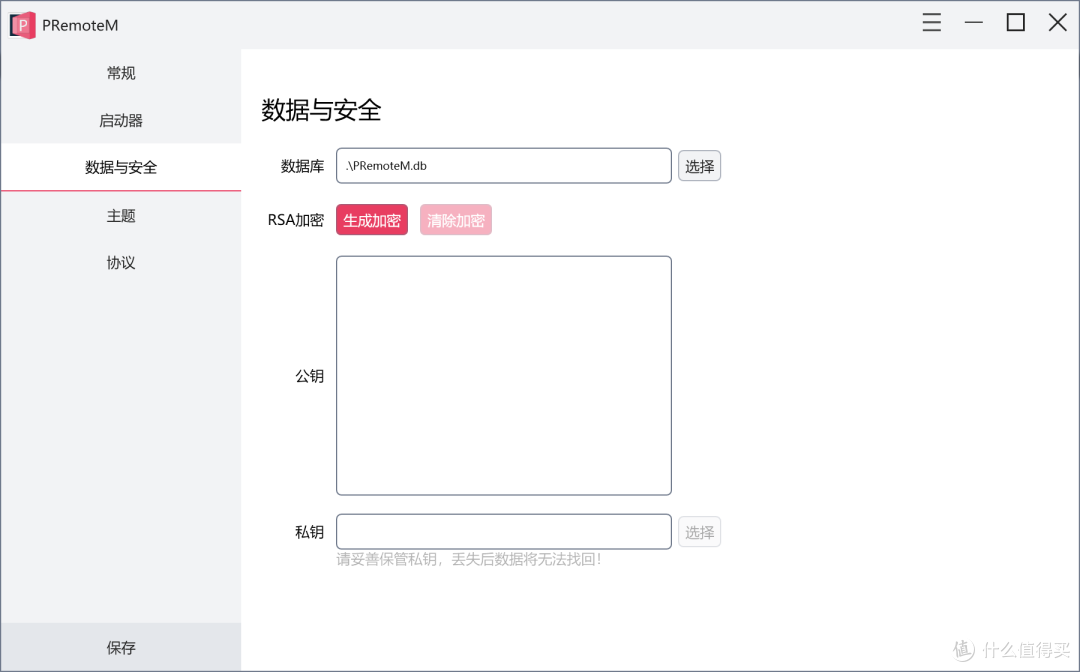Click inside the 公钥 text area

[503, 374]
